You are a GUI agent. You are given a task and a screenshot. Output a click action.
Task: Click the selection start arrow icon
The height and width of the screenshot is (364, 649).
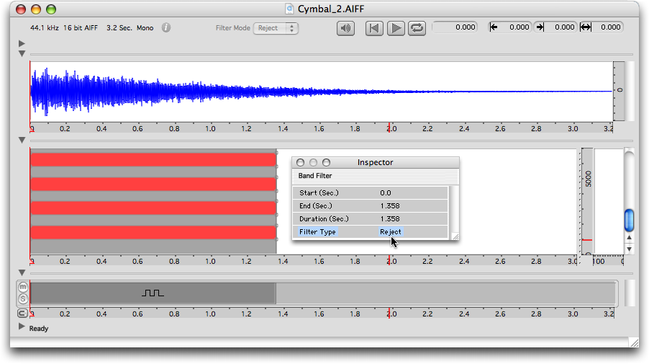pos(493,27)
